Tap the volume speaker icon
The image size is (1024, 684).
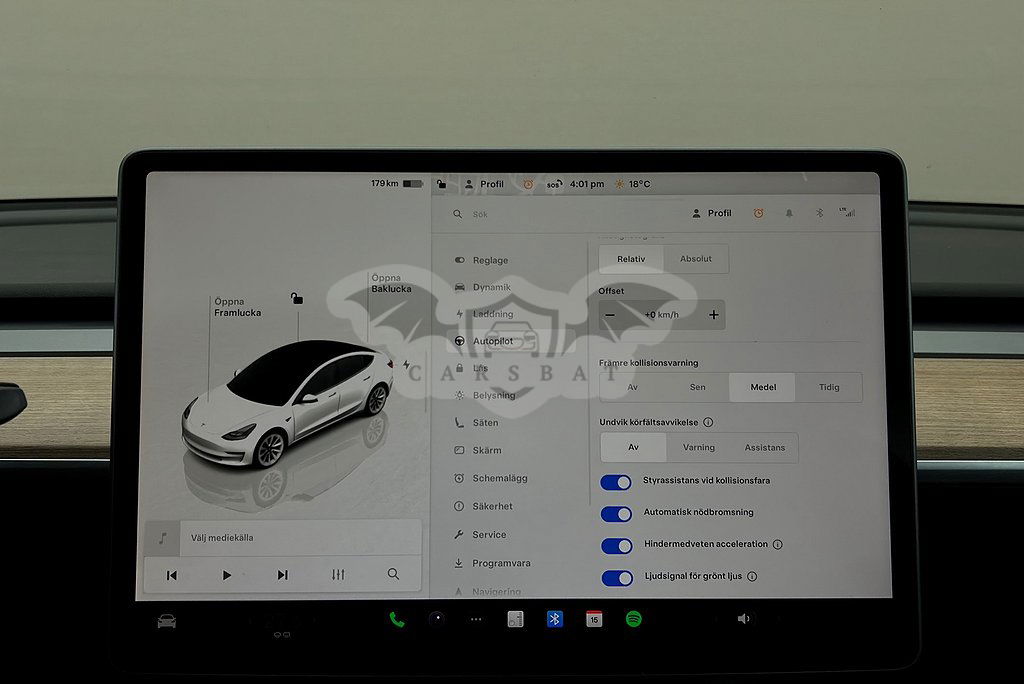coord(743,619)
